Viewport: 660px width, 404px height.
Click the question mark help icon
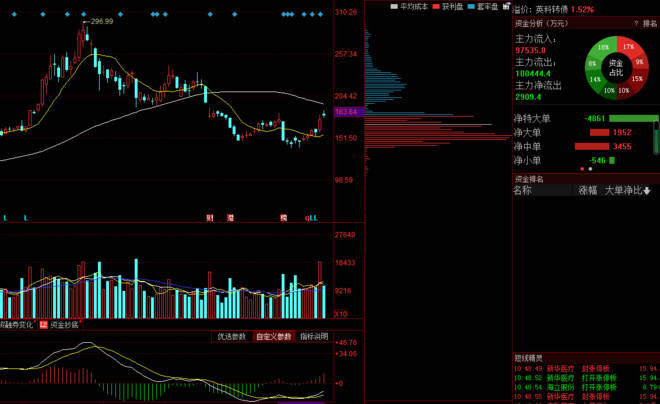point(636,24)
